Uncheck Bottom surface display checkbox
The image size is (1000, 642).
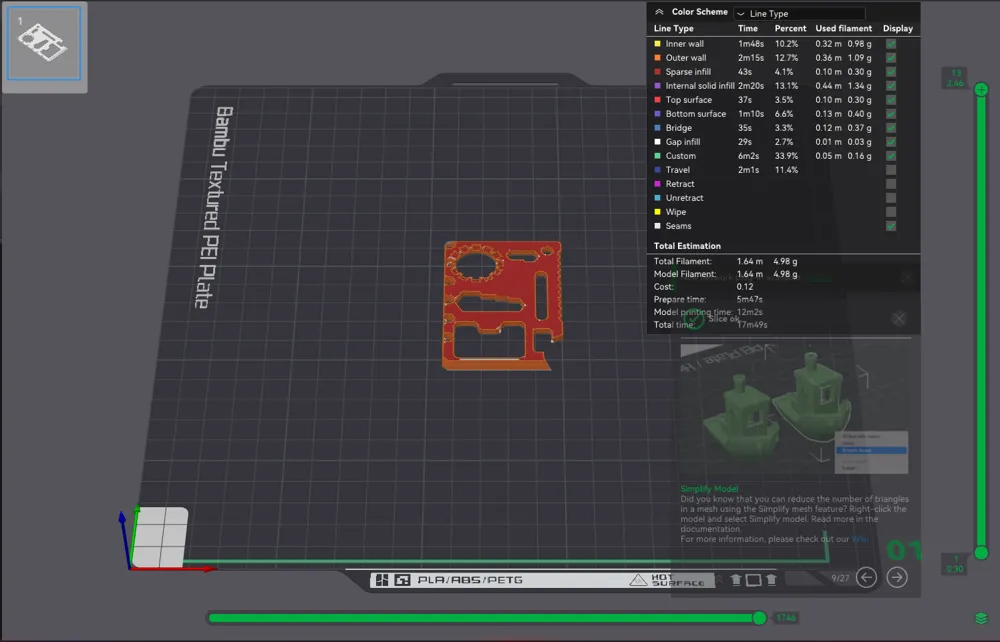[x=891, y=114]
